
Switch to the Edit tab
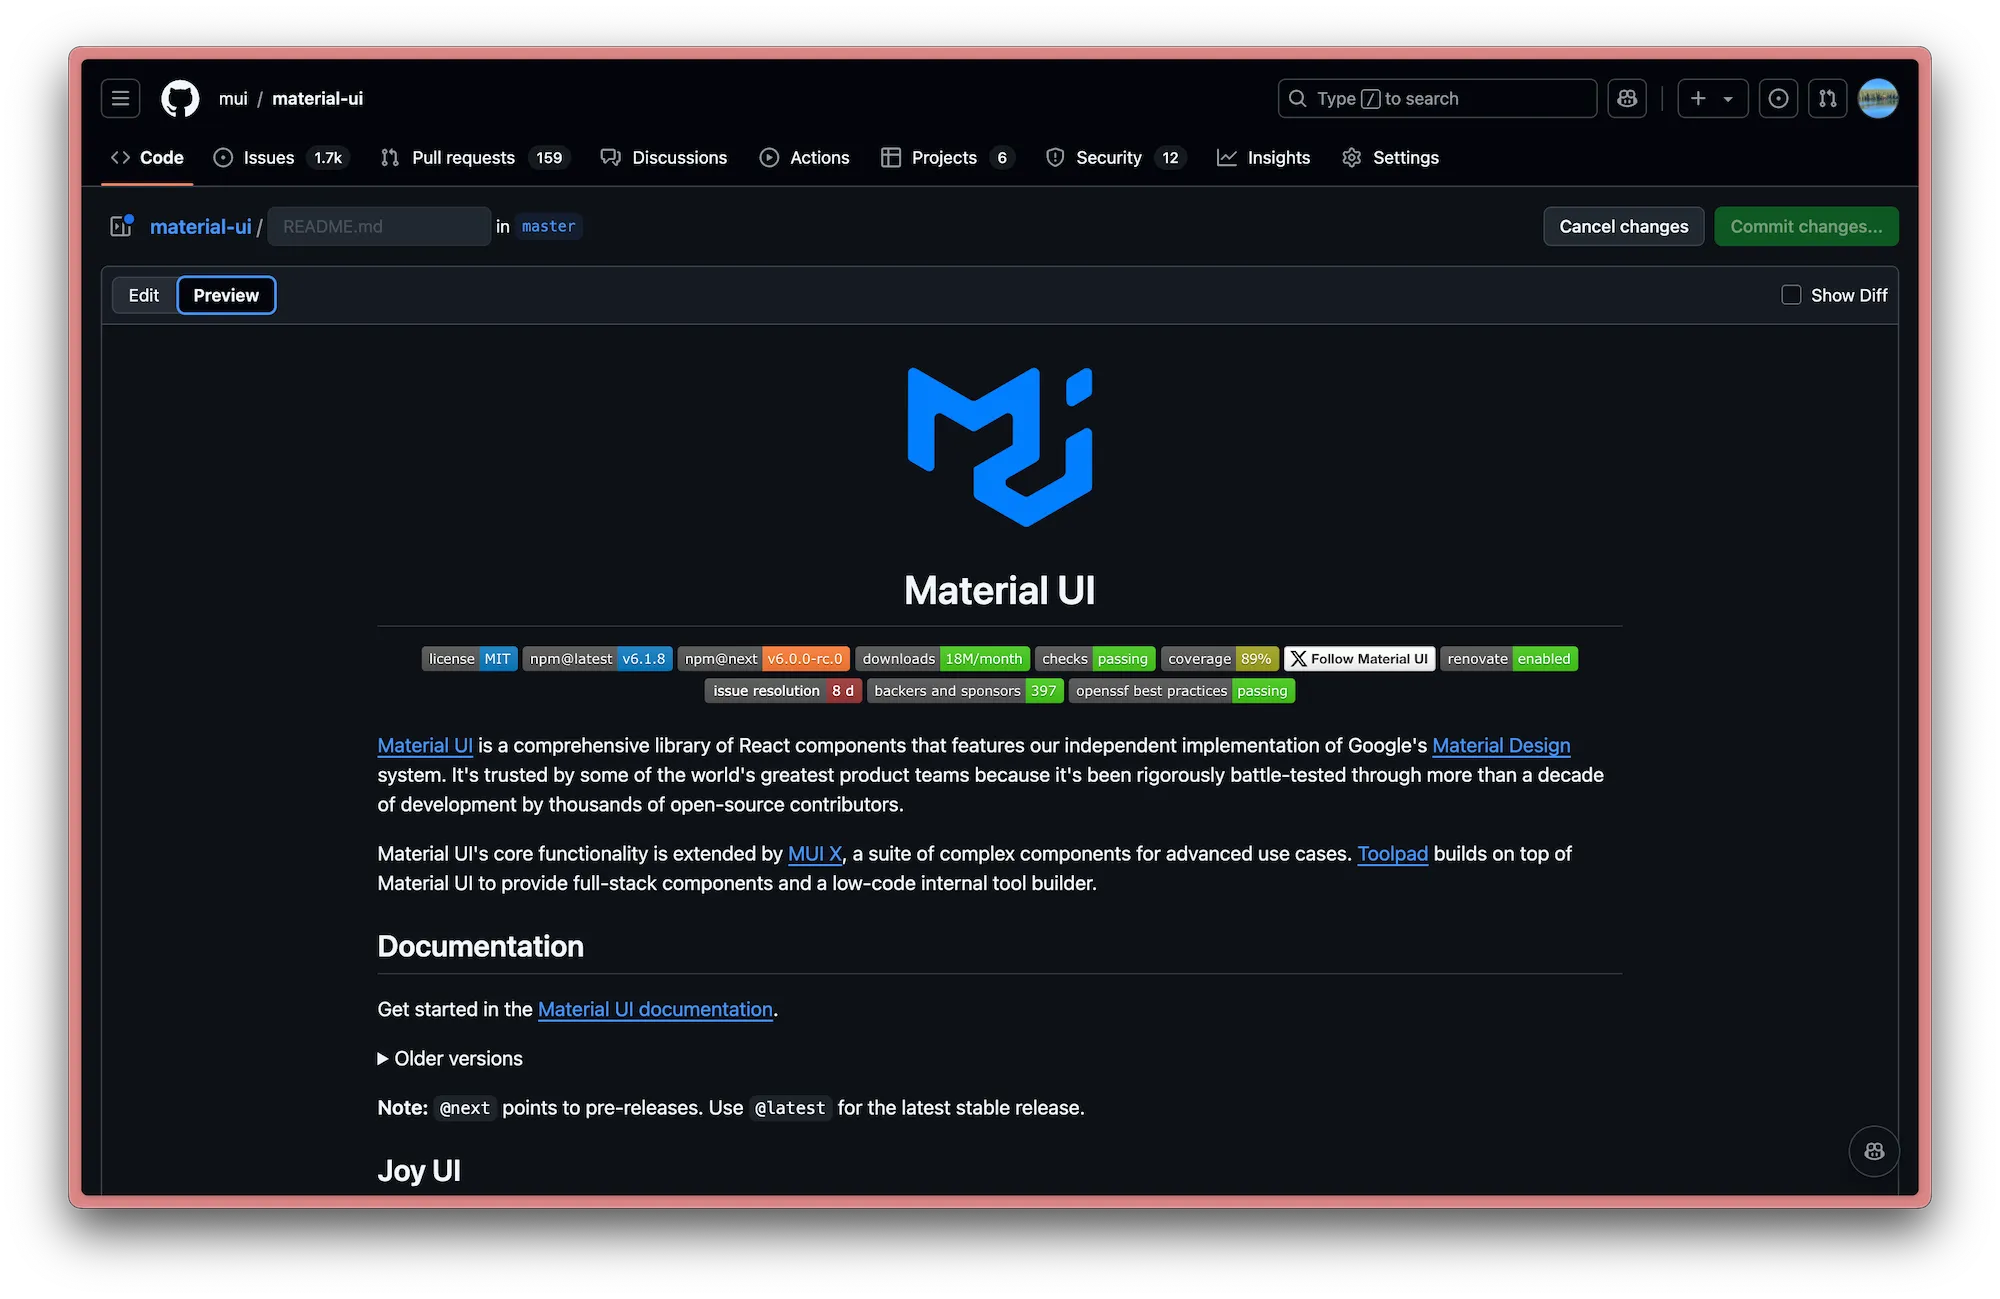(x=144, y=295)
